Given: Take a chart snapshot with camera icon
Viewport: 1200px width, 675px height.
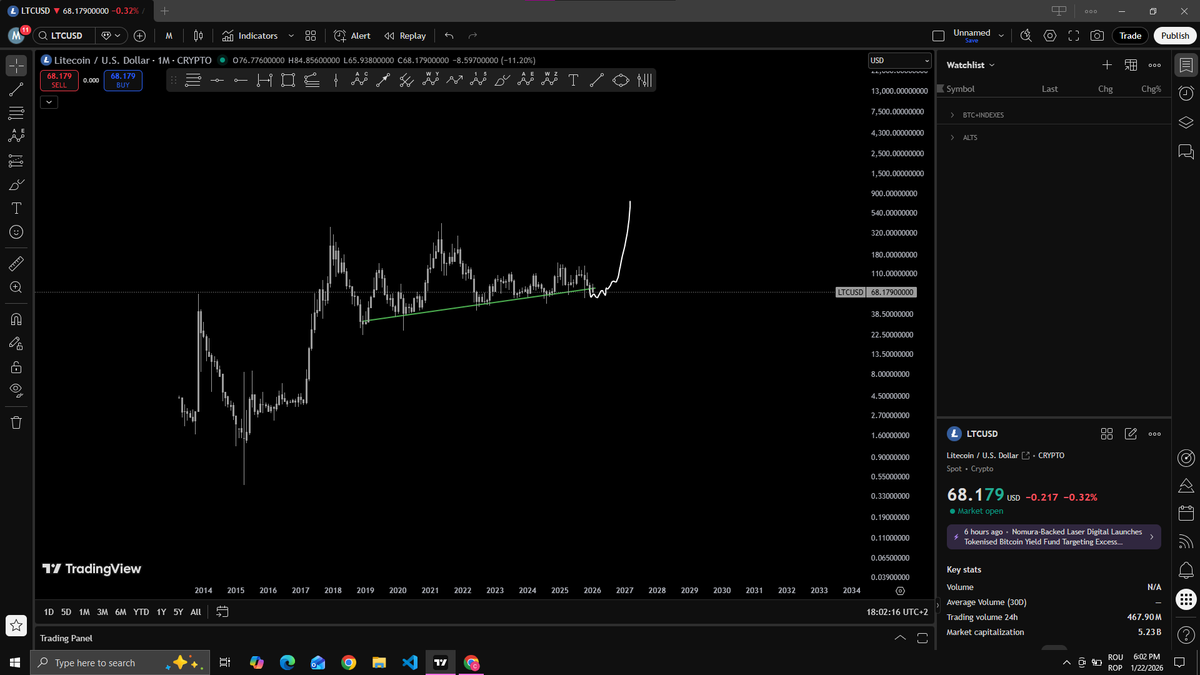Looking at the screenshot, I should pyautogui.click(x=1097, y=36).
